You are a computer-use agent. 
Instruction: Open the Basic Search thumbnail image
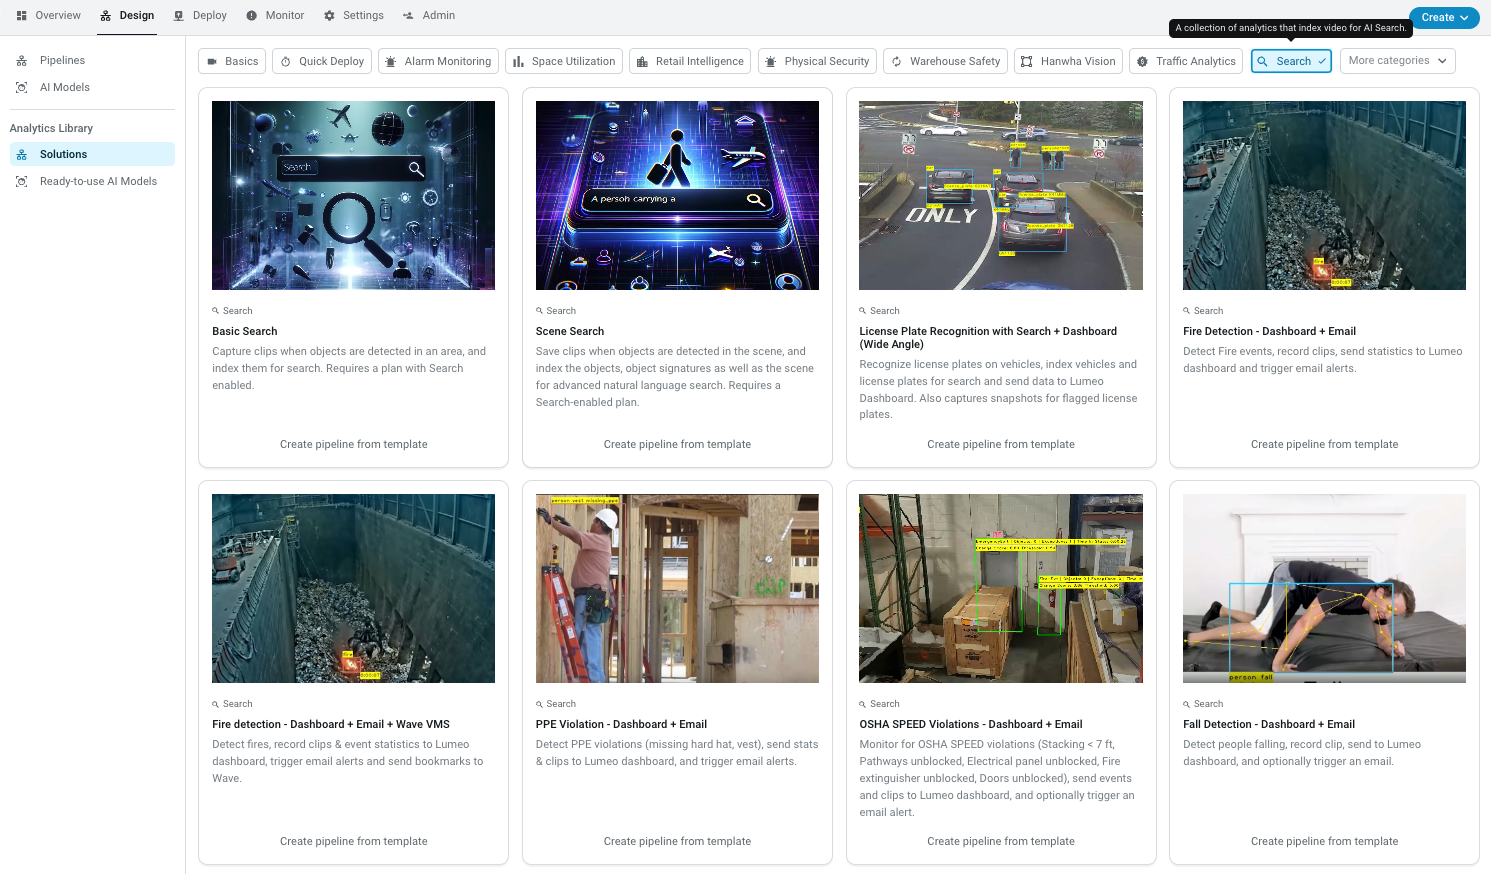[353, 195]
